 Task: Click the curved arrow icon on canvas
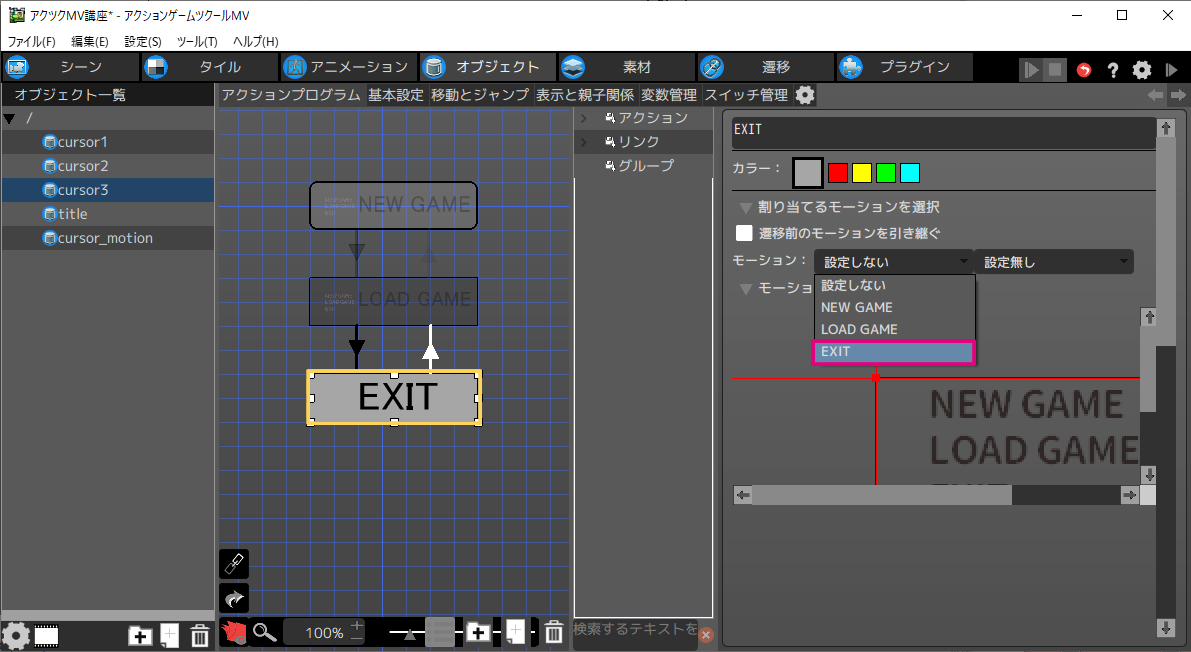pyautogui.click(x=233, y=598)
